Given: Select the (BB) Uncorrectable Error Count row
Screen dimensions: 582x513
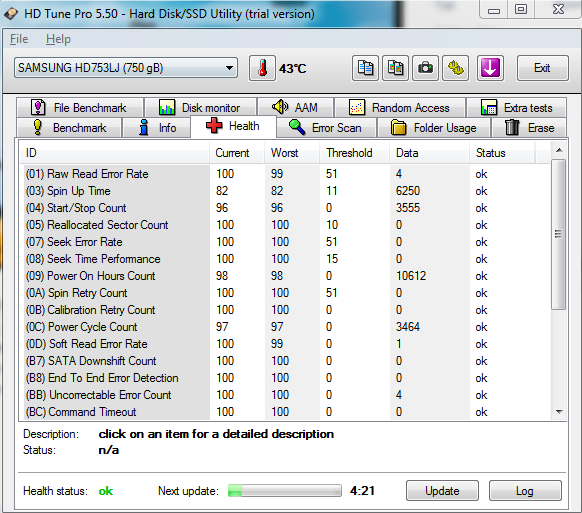Looking at the screenshot, I should pos(286,395).
